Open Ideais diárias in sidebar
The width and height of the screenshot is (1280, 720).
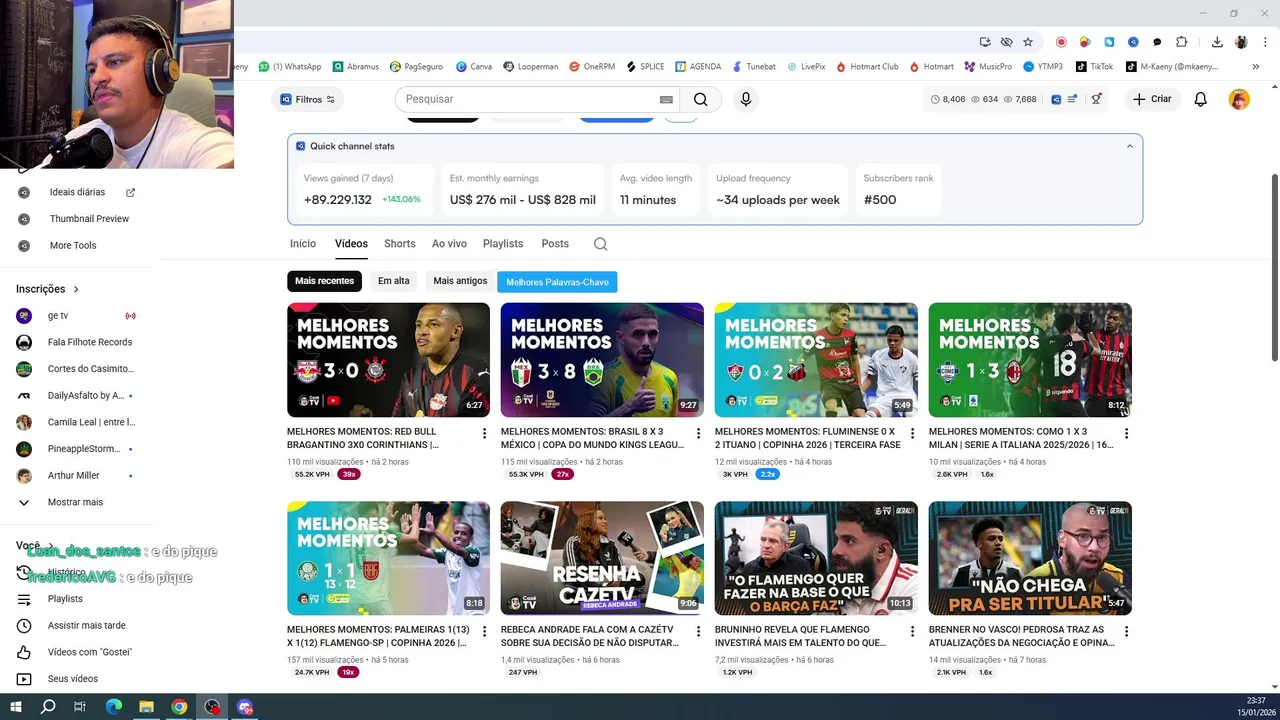pos(77,192)
